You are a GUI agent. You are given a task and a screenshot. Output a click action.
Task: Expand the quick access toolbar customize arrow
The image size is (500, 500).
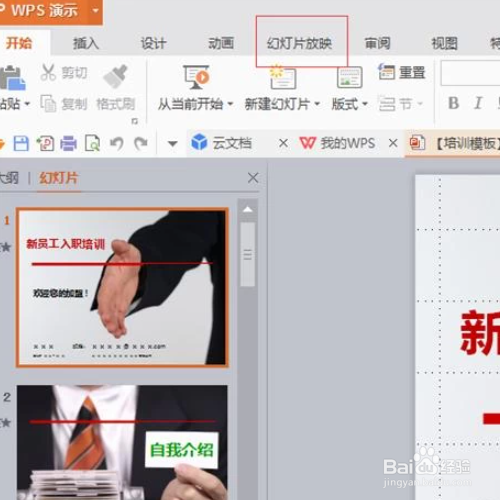click(x=172, y=144)
